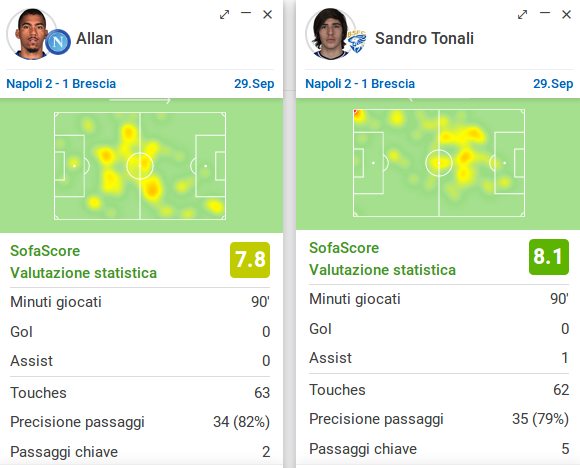Image resolution: width=580 pixels, height=468 pixels.
Task: Close Allan's player panel
Action: tap(267, 14)
